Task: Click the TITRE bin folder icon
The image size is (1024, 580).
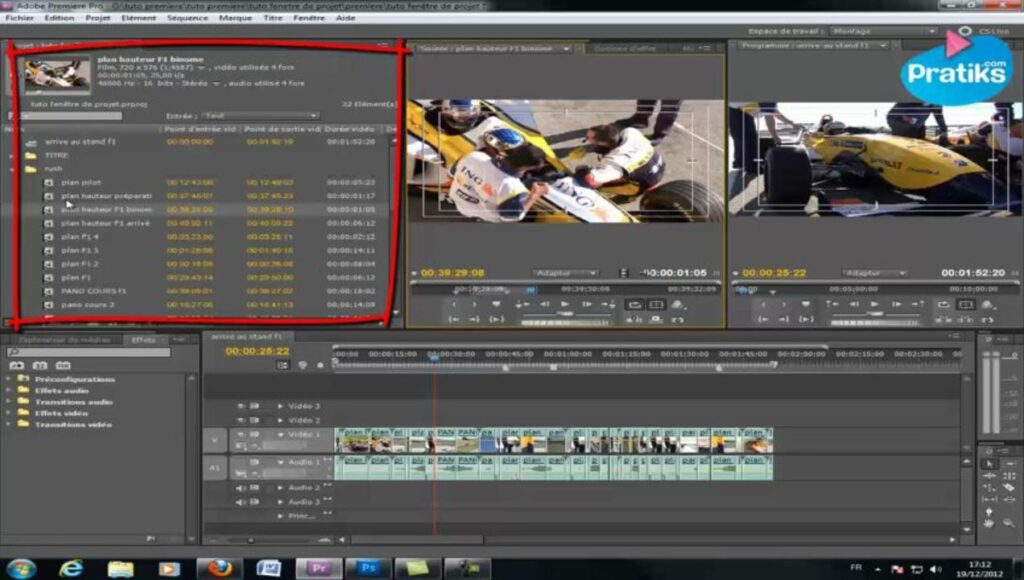Action: (x=31, y=155)
